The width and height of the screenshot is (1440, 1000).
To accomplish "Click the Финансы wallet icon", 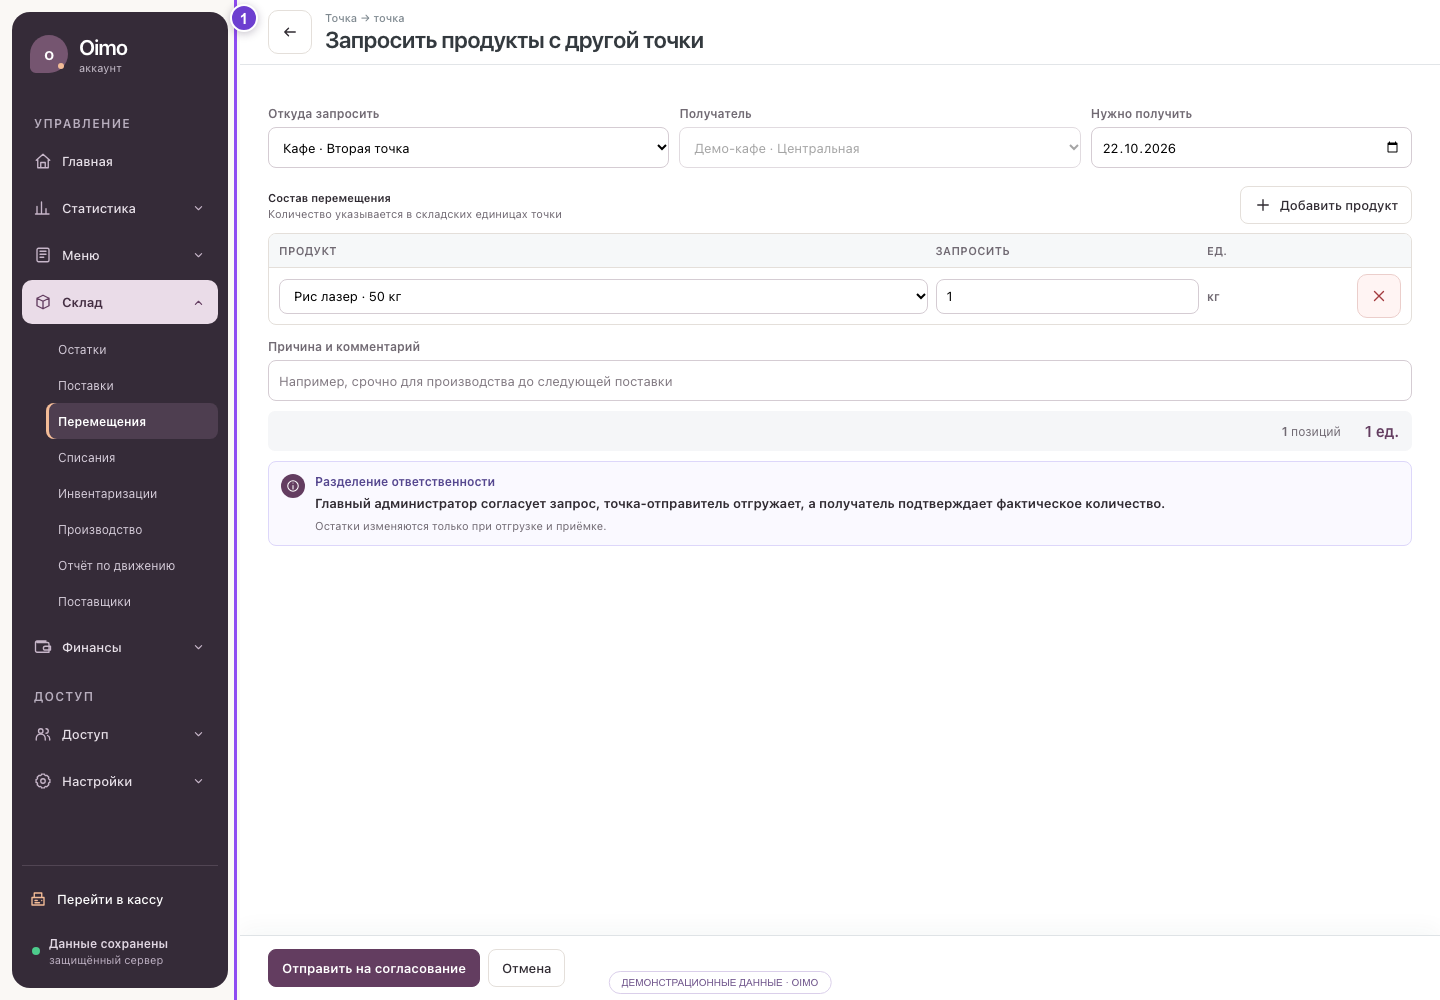I will (x=42, y=647).
